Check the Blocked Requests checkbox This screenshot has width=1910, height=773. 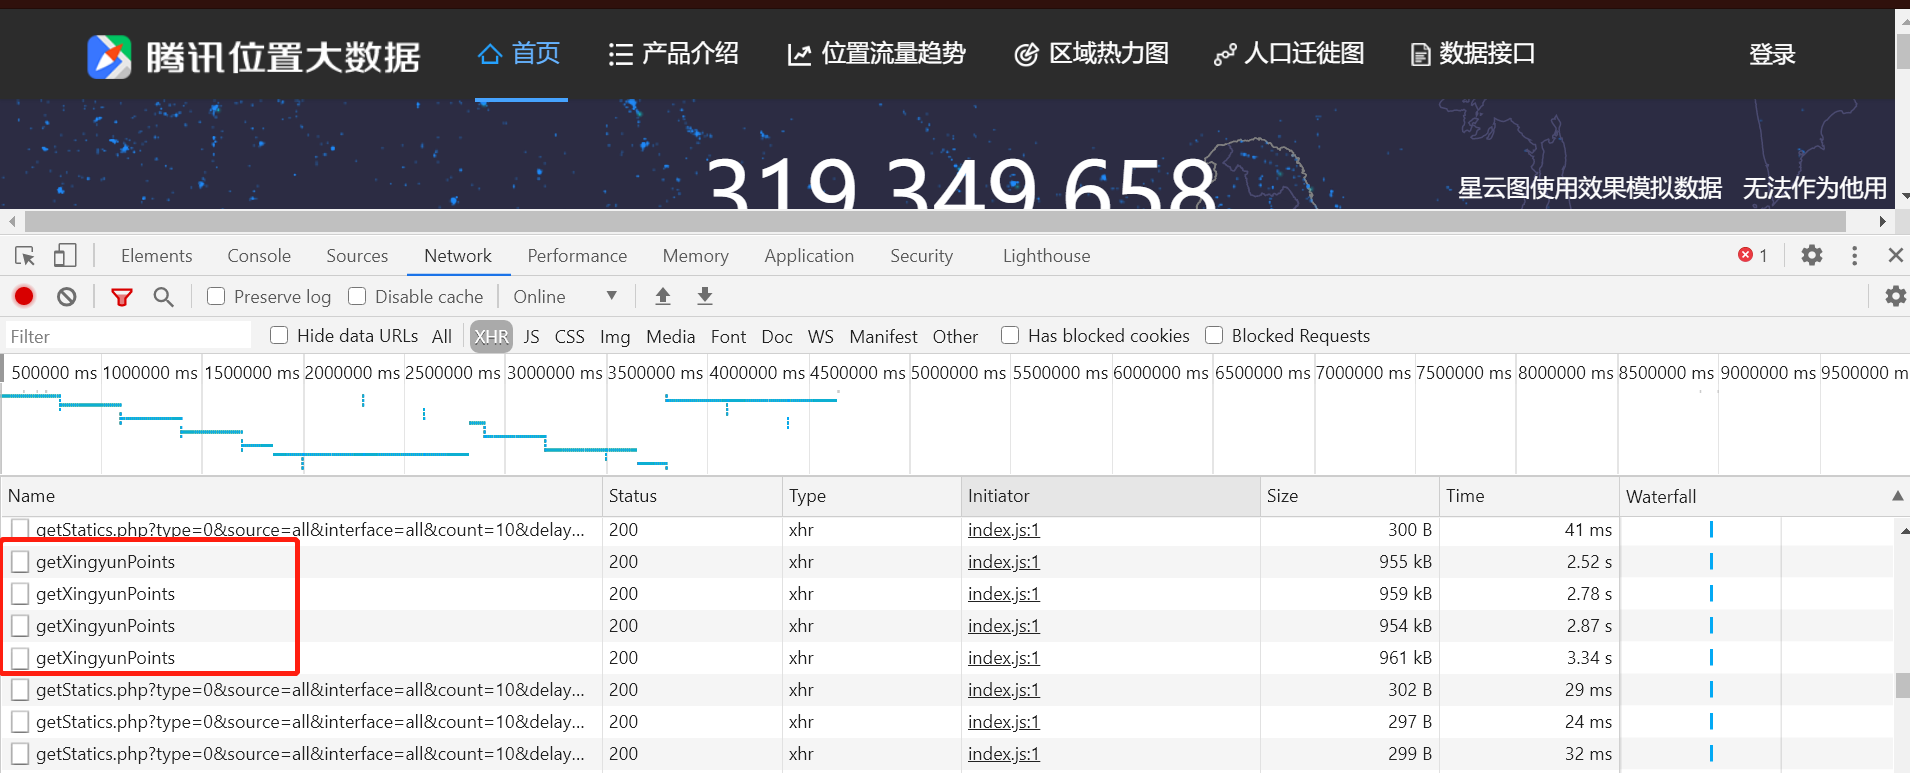[x=1214, y=335]
